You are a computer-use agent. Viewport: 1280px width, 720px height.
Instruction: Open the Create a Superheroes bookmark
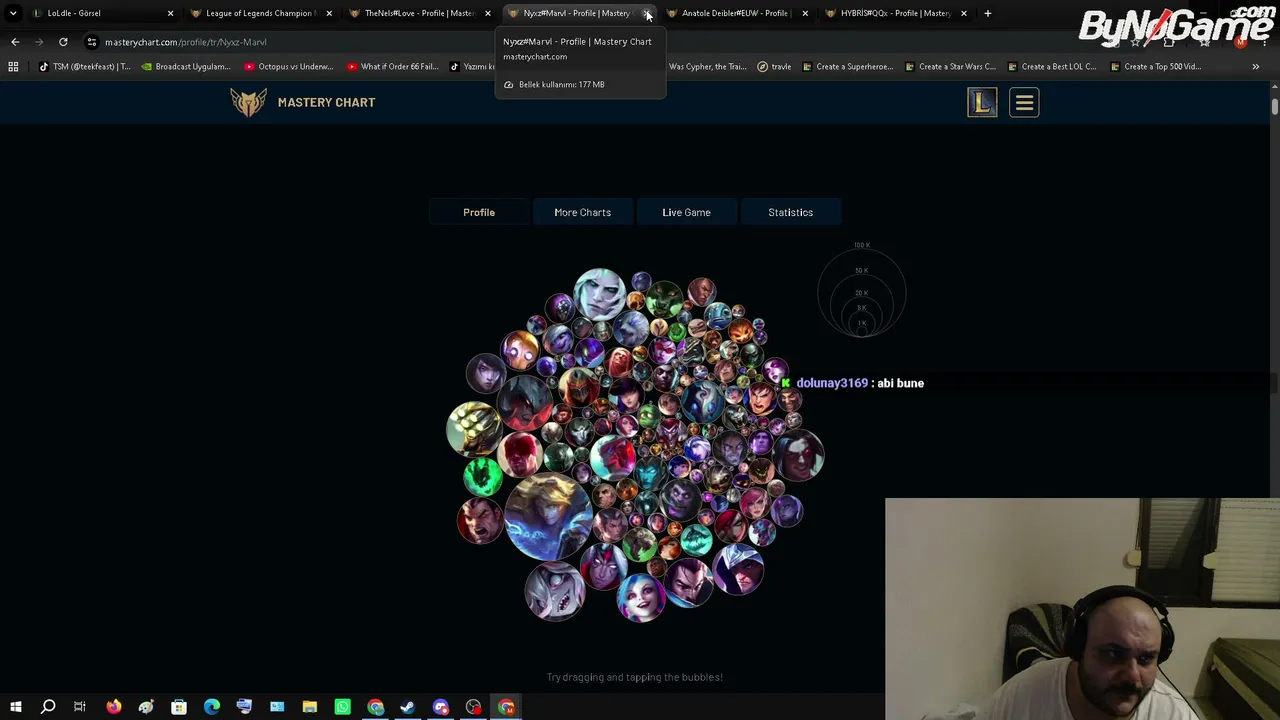coord(847,67)
